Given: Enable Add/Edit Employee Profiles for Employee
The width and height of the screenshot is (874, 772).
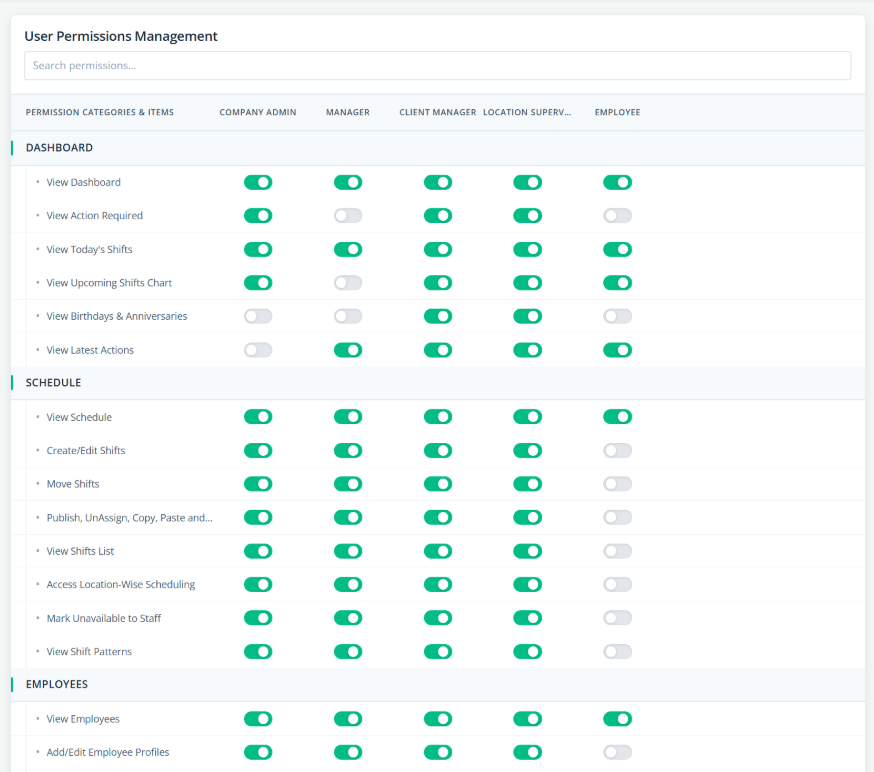Looking at the screenshot, I should tap(617, 752).
